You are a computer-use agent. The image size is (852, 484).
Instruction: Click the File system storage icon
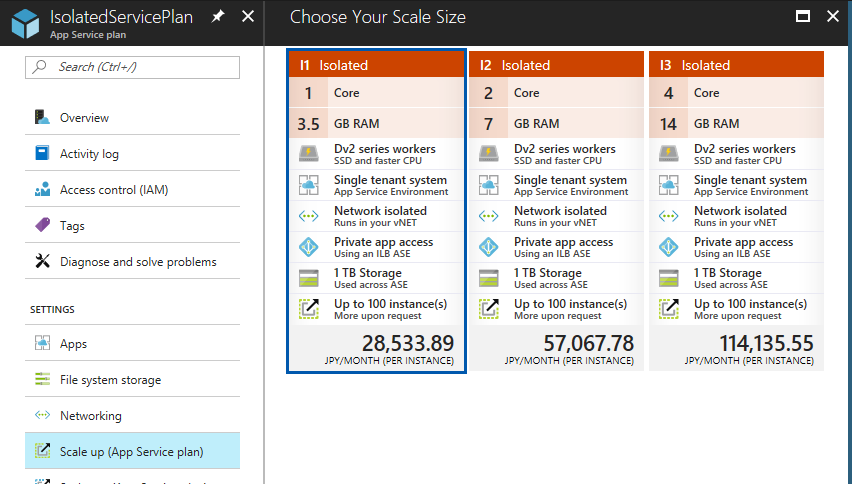pyautogui.click(x=42, y=379)
